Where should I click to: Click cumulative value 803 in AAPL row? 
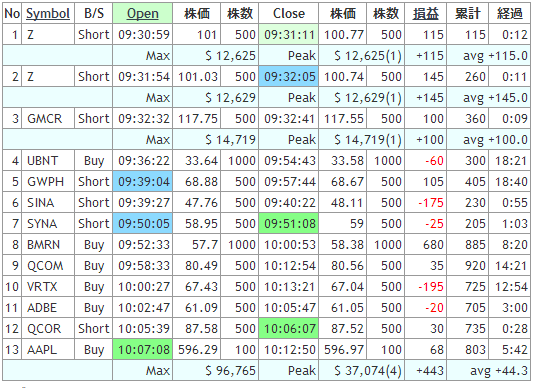pos(468,350)
